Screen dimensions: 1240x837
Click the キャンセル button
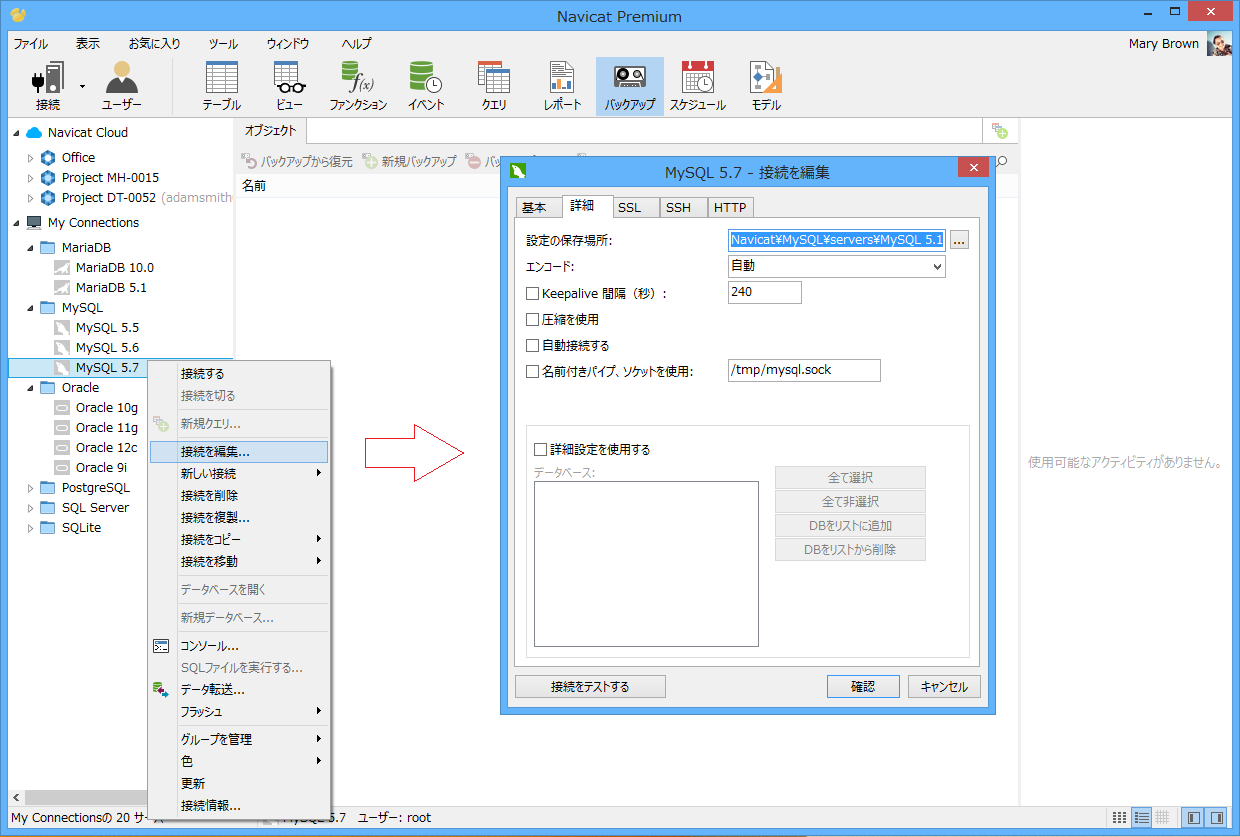(944, 687)
